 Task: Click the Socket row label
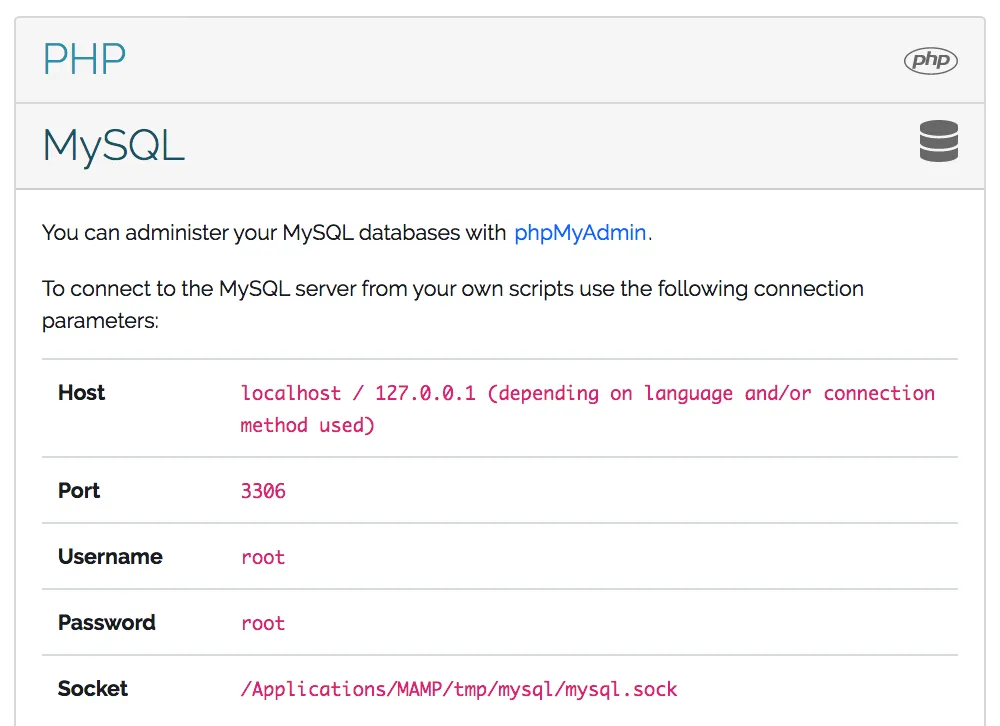92,688
